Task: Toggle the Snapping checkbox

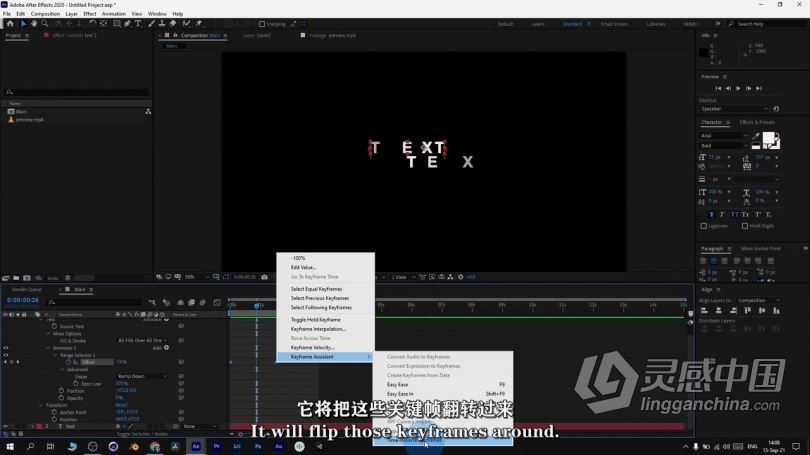Action: 262,24
